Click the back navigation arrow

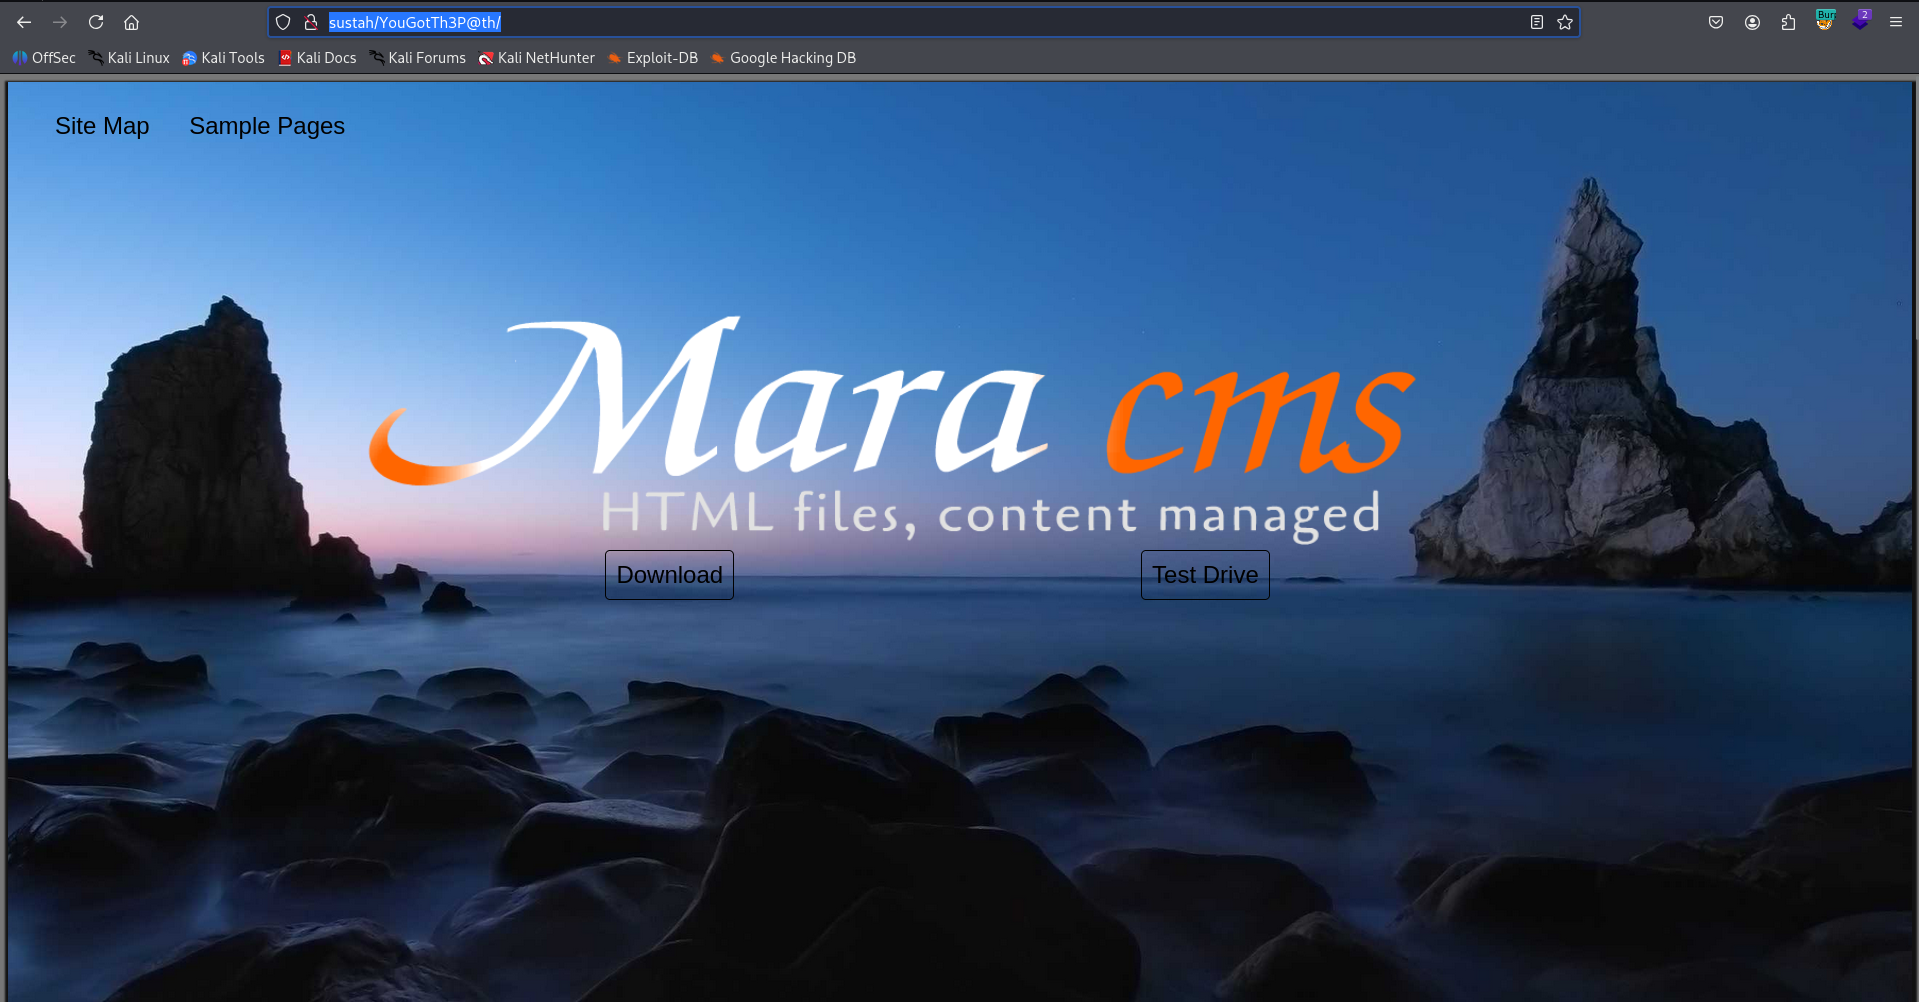(23, 21)
